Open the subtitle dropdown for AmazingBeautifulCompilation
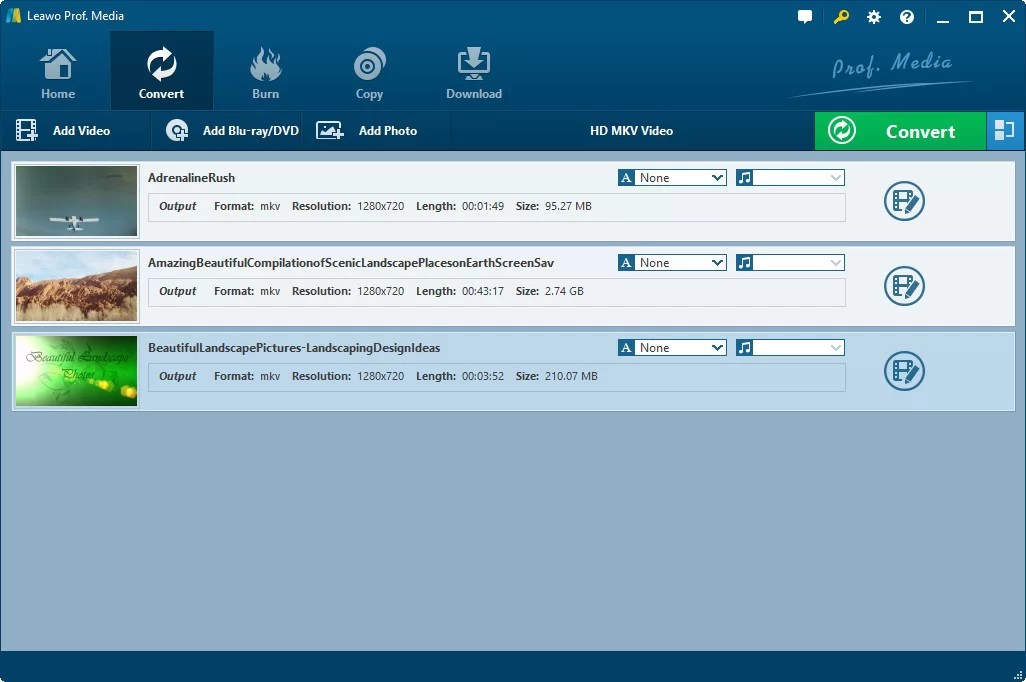This screenshot has height=682, width=1026. point(672,262)
